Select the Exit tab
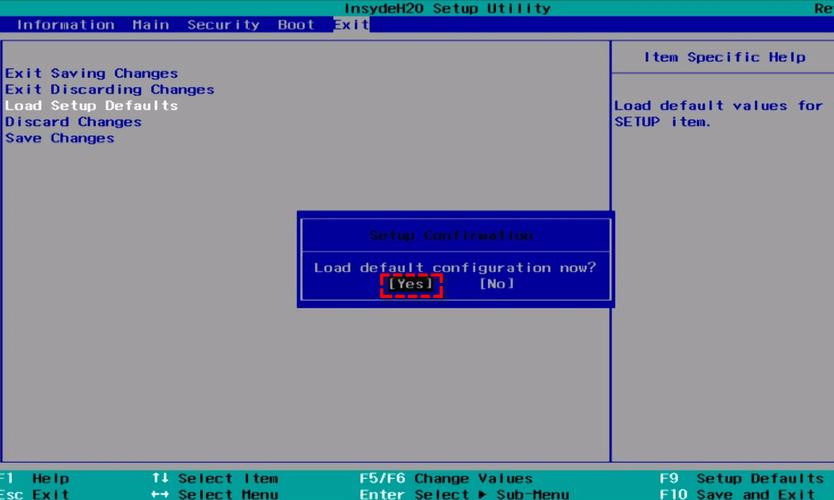 351,25
